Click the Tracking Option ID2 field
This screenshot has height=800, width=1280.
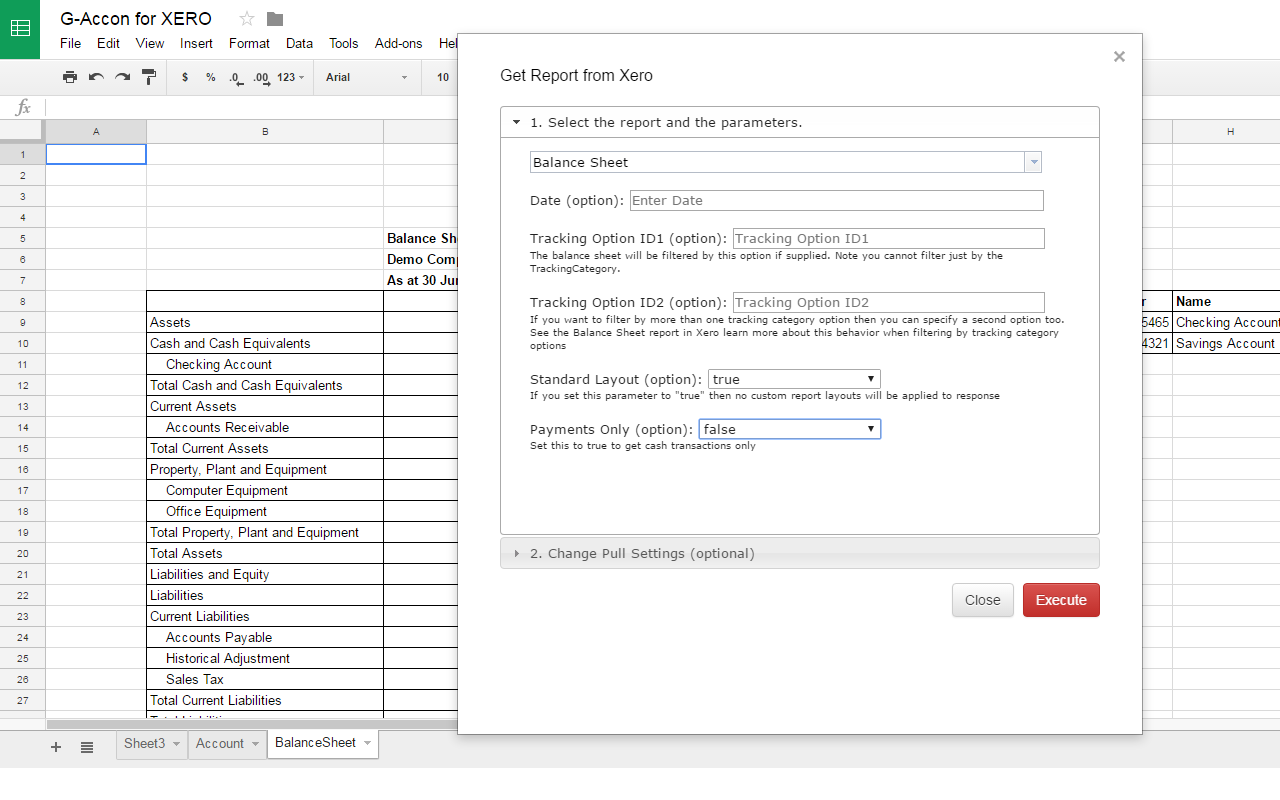click(888, 302)
